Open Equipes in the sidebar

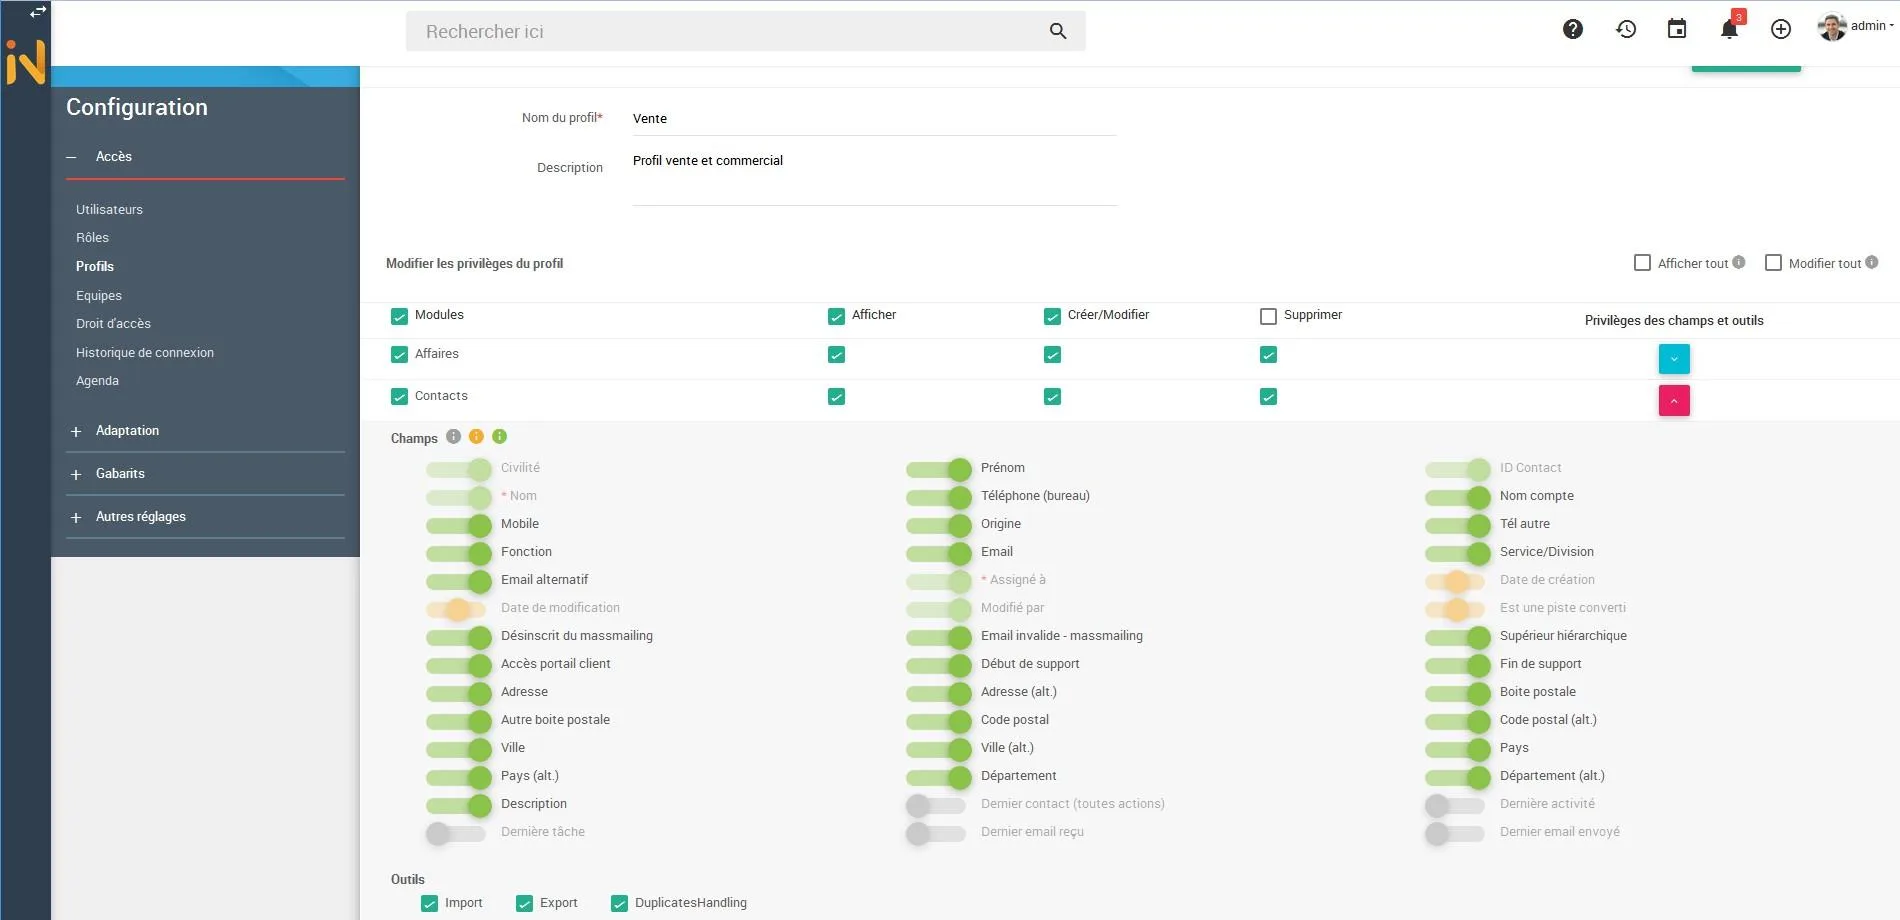click(x=99, y=295)
